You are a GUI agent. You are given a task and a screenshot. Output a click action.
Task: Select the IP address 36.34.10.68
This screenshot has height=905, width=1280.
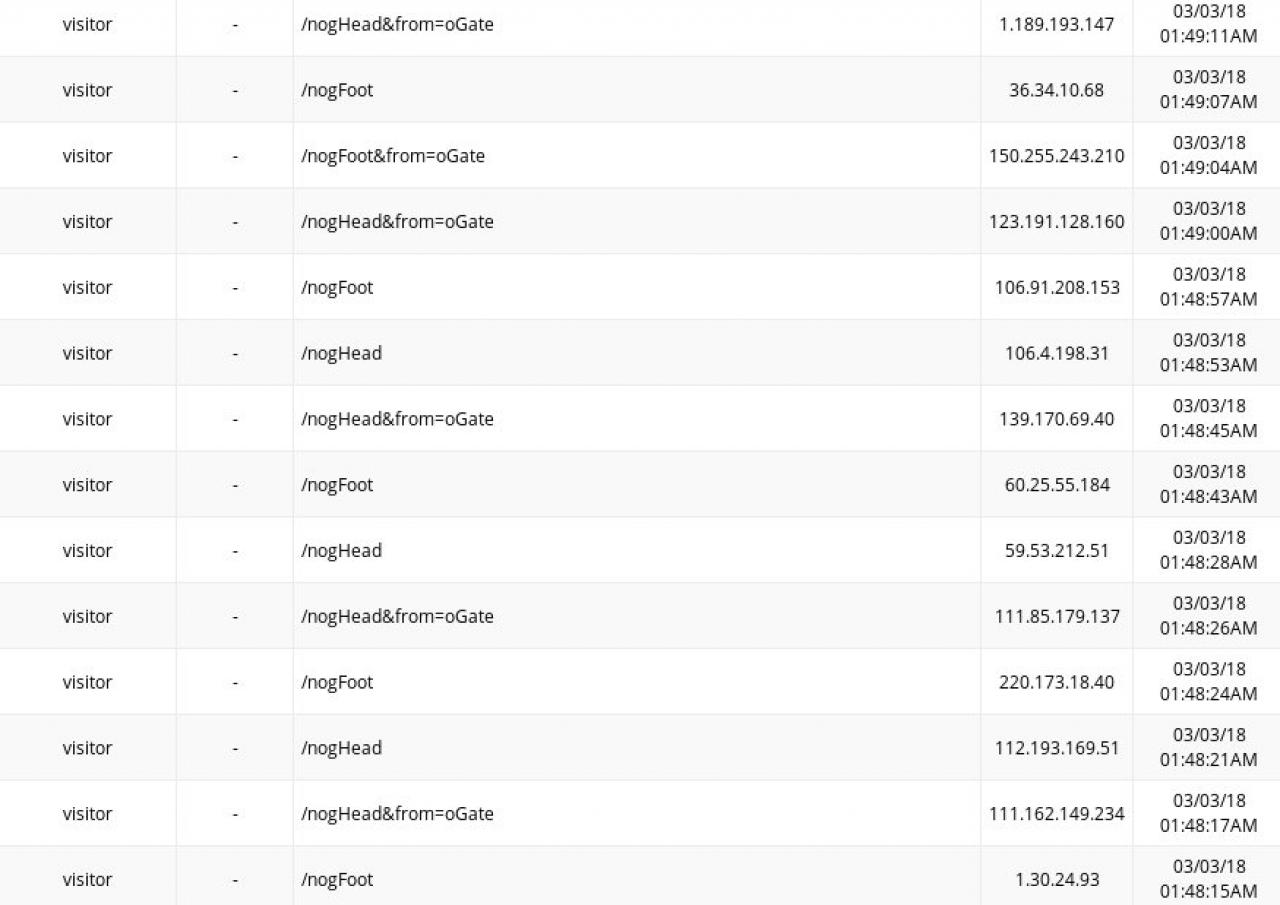pyautogui.click(x=1056, y=90)
